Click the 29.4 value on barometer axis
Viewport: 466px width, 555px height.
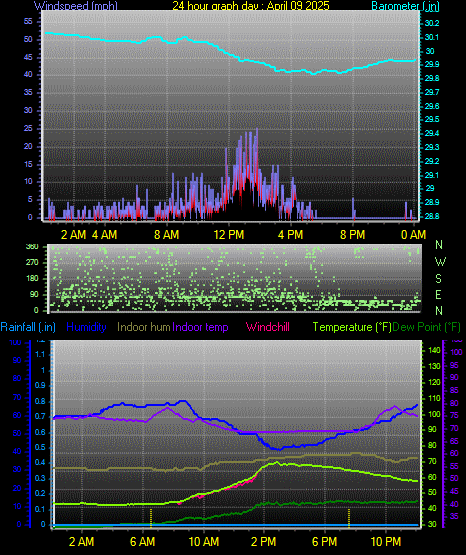tap(432, 133)
